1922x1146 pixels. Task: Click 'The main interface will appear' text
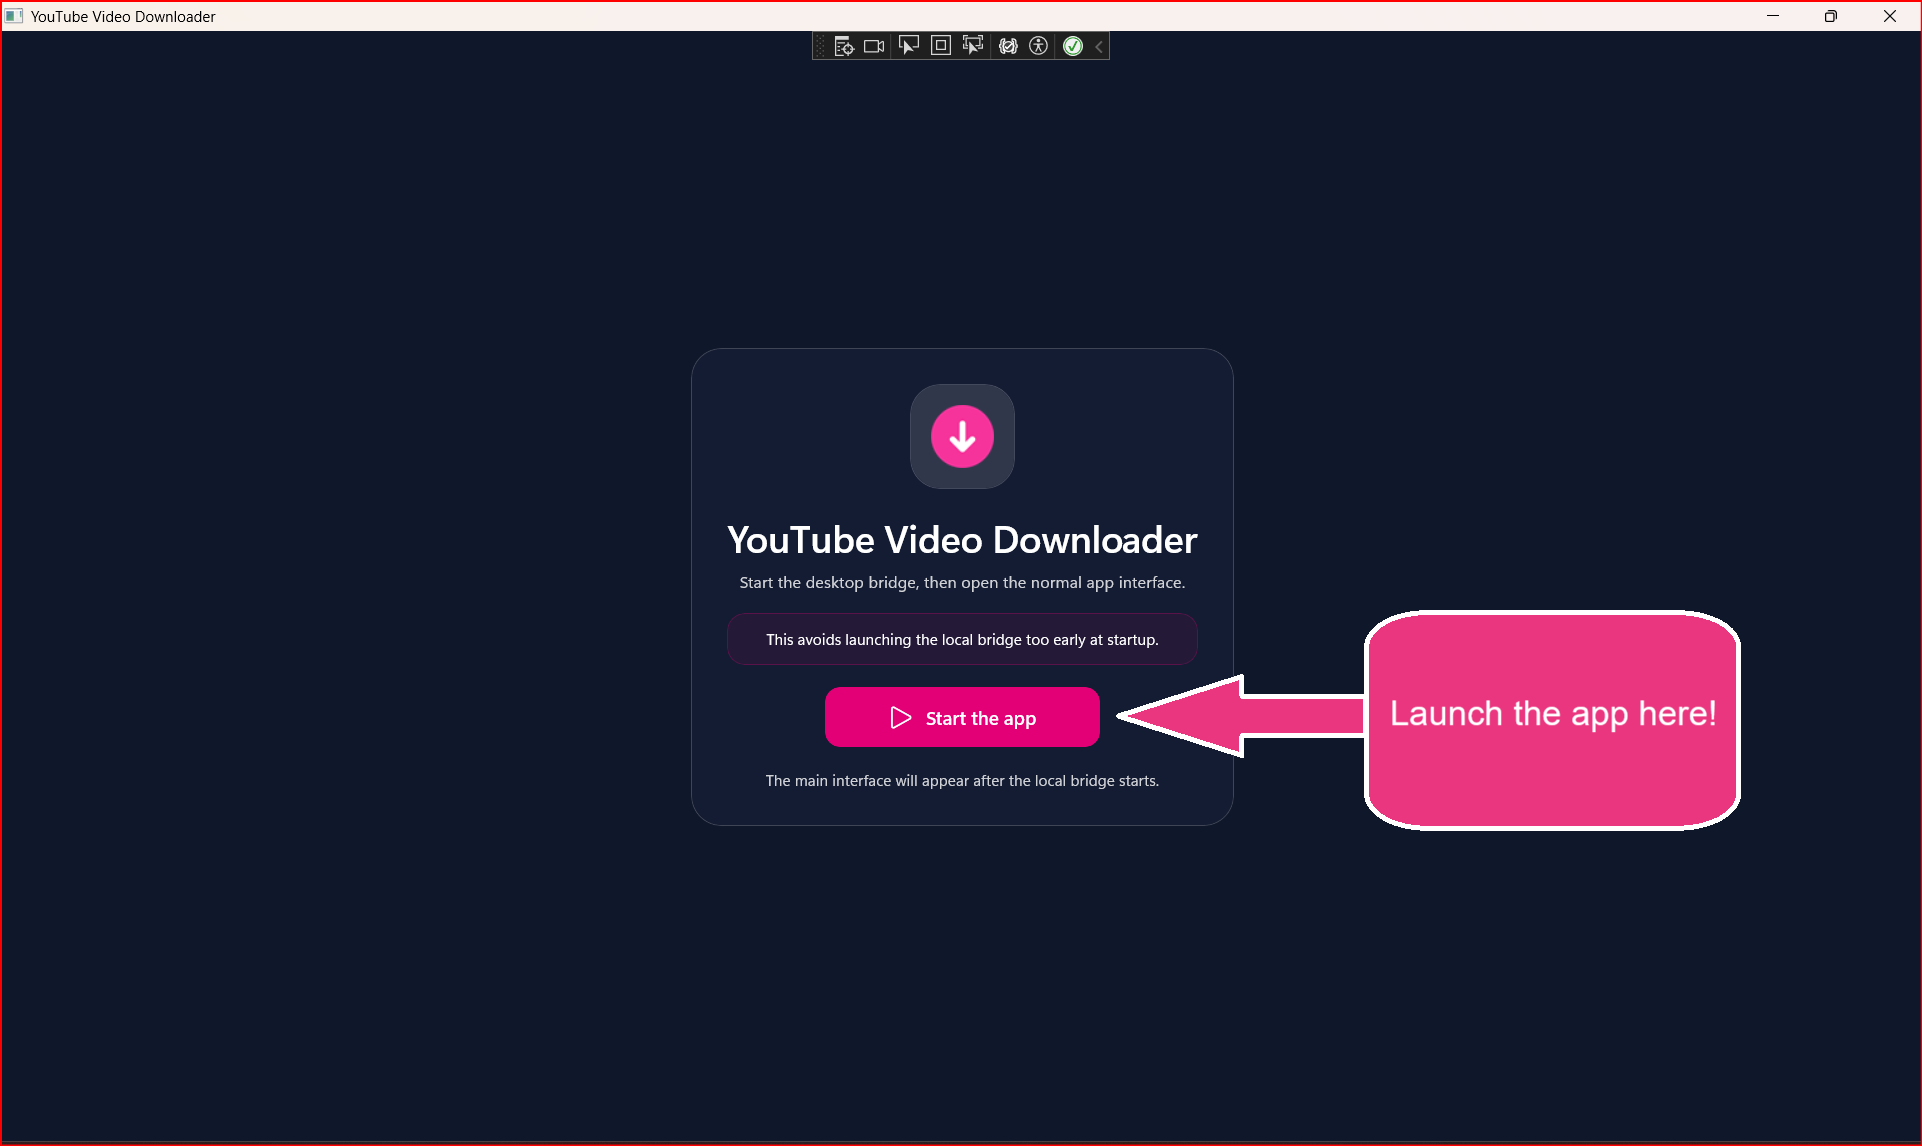point(962,780)
